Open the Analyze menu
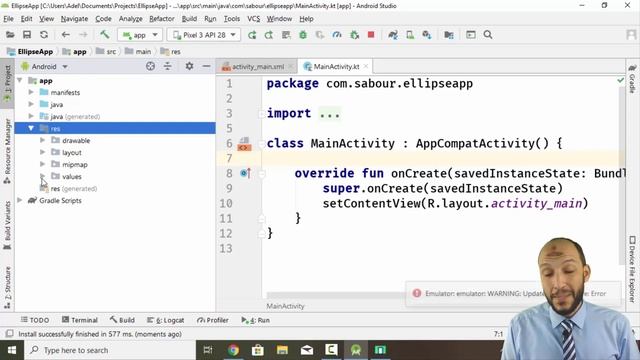The height and width of the screenshot is (360, 640). point(131,19)
